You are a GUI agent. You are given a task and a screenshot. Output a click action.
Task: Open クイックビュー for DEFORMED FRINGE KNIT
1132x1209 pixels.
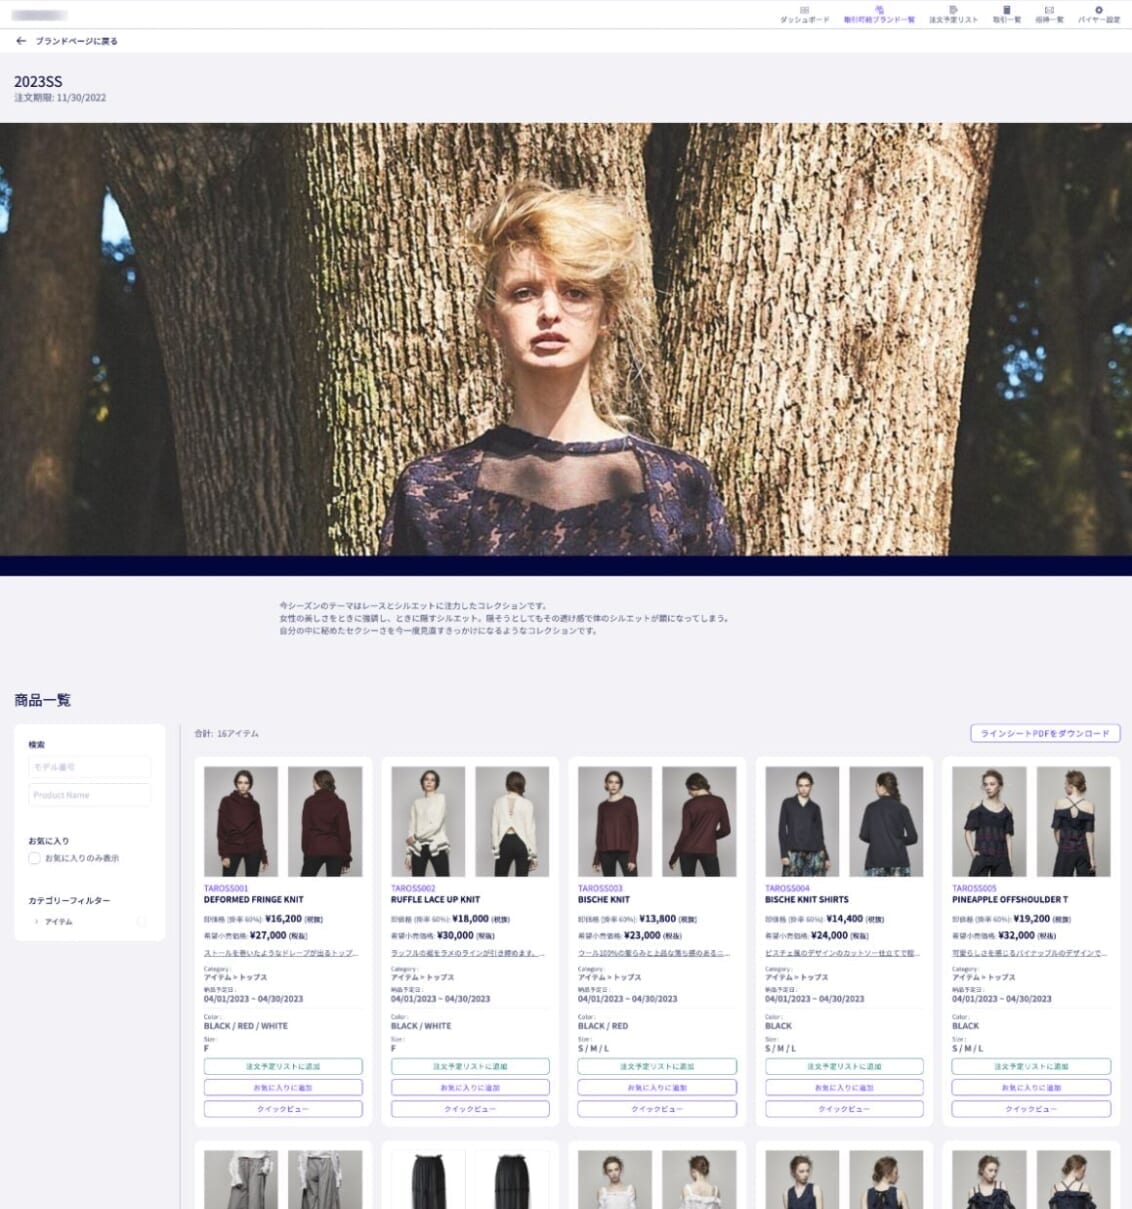(283, 1109)
